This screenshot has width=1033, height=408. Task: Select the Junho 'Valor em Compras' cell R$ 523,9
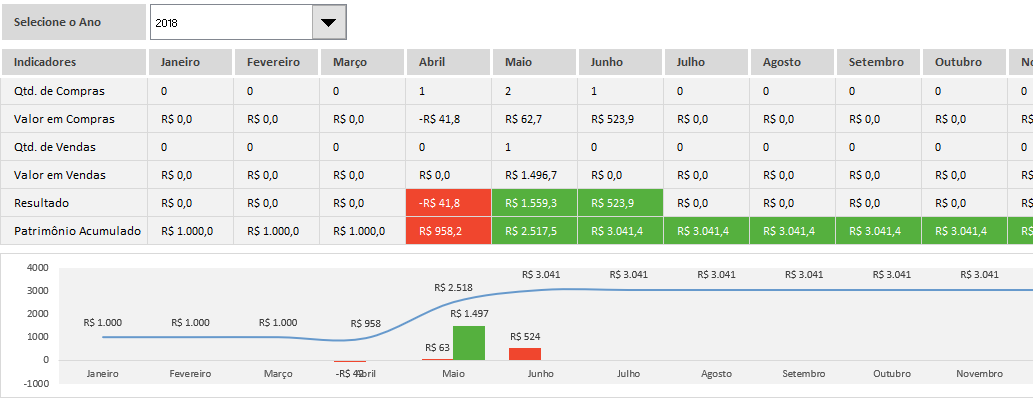tap(621, 119)
